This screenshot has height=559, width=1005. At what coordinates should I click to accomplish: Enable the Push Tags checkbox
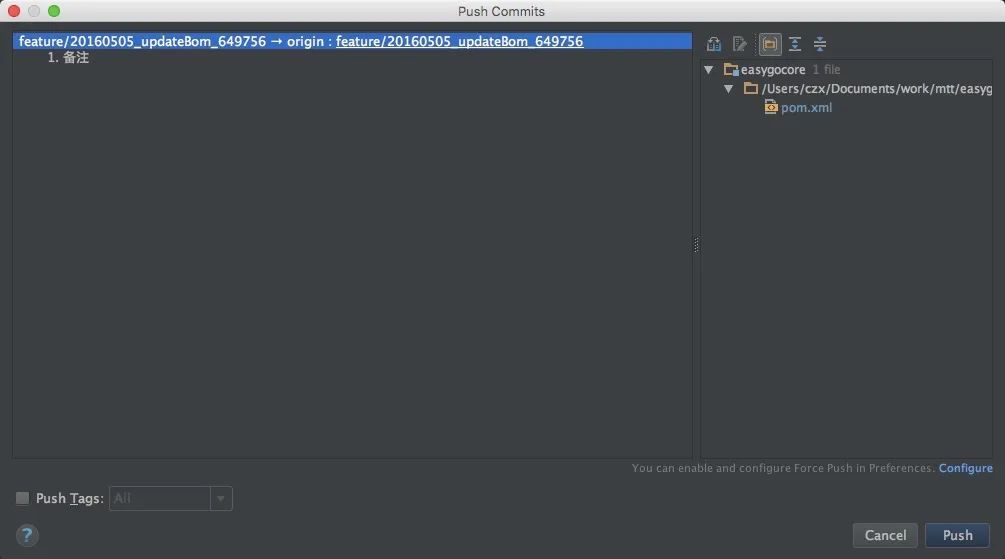(x=22, y=498)
